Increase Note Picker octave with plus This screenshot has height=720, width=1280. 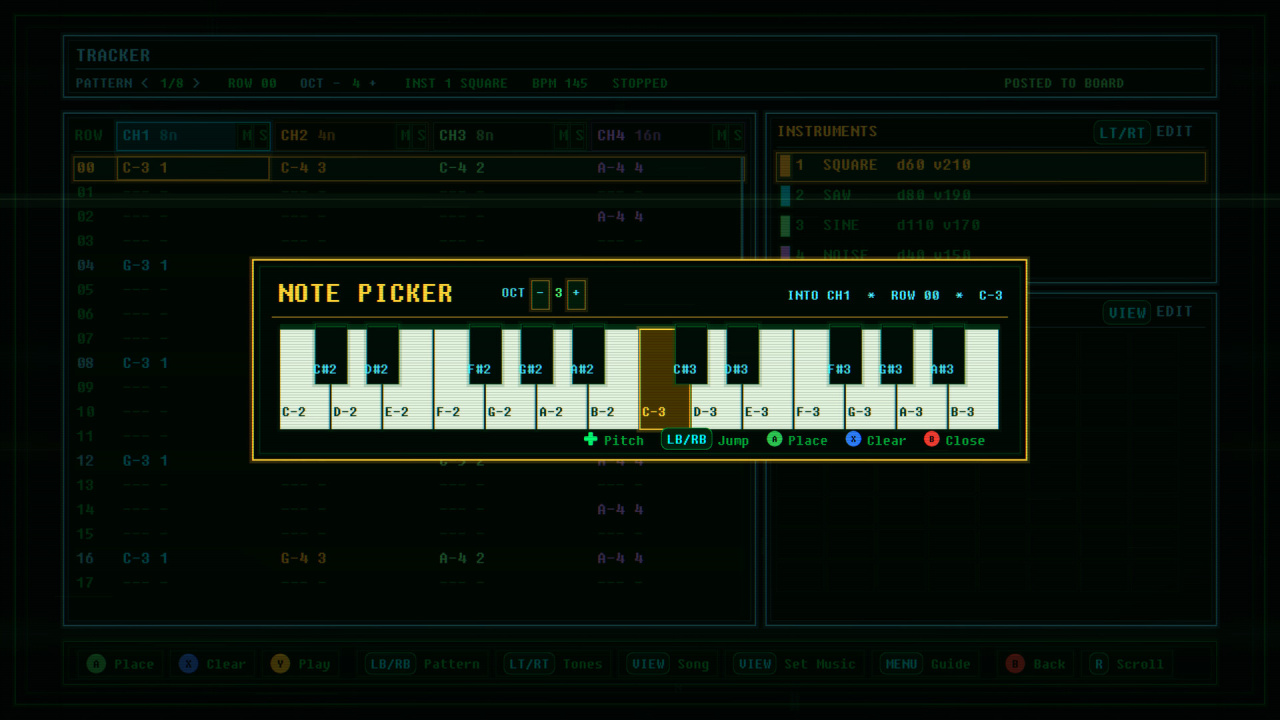(576, 294)
